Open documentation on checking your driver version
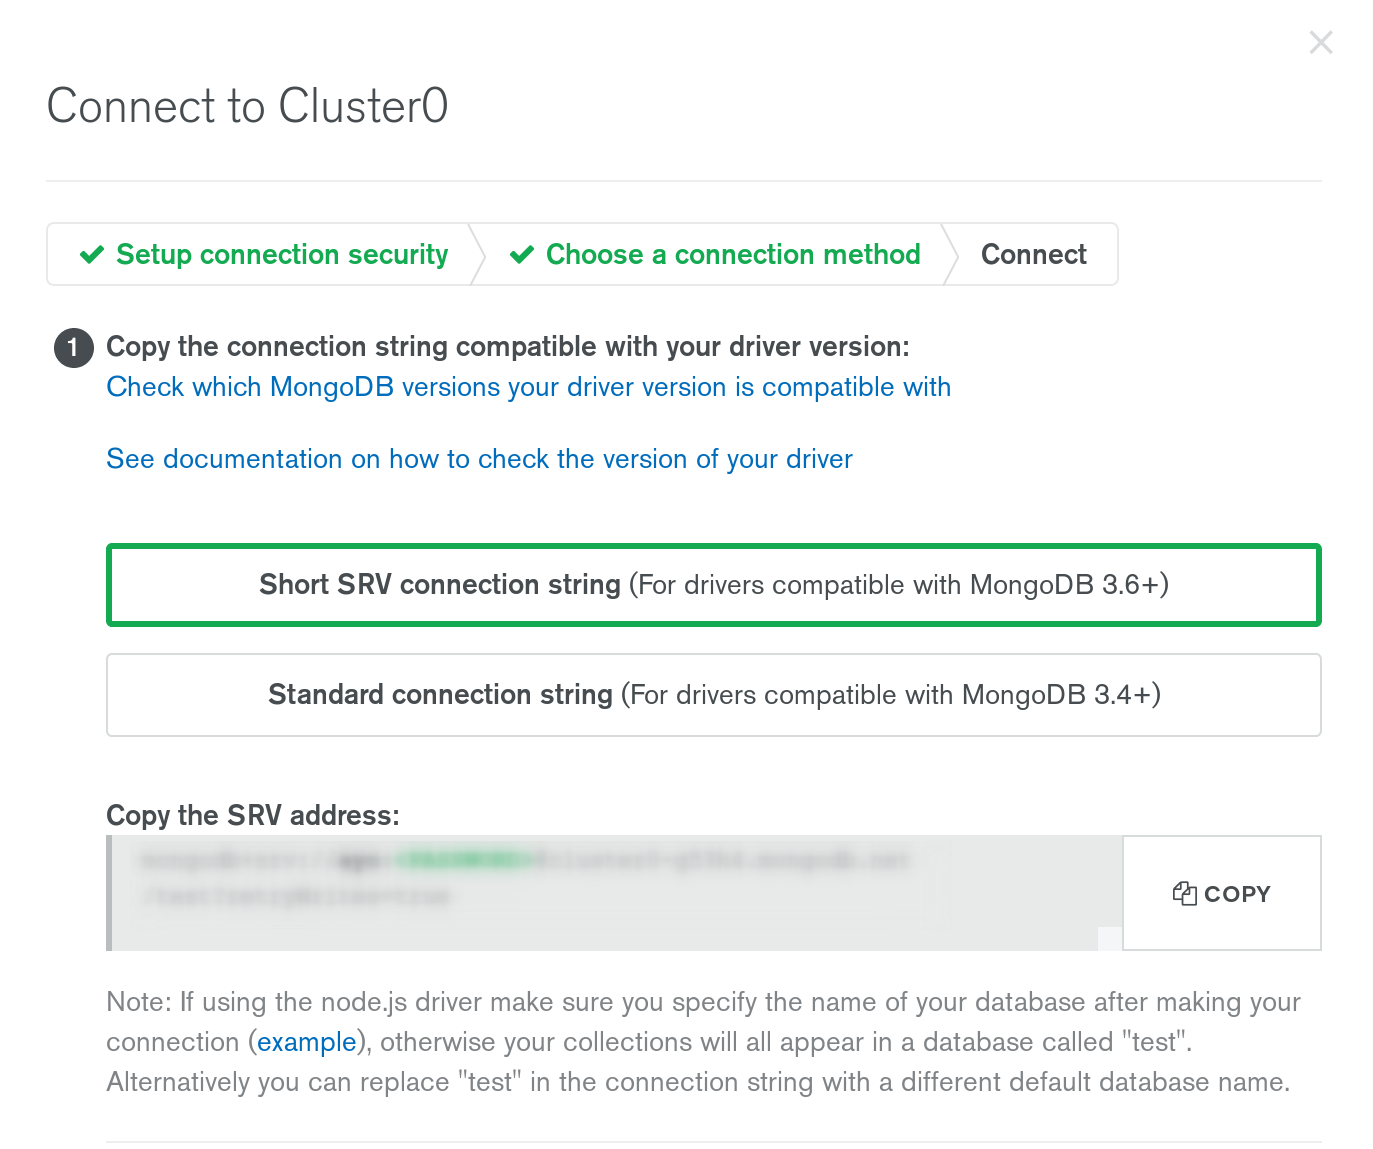Viewport: 1373px width, 1149px height. tap(479, 459)
